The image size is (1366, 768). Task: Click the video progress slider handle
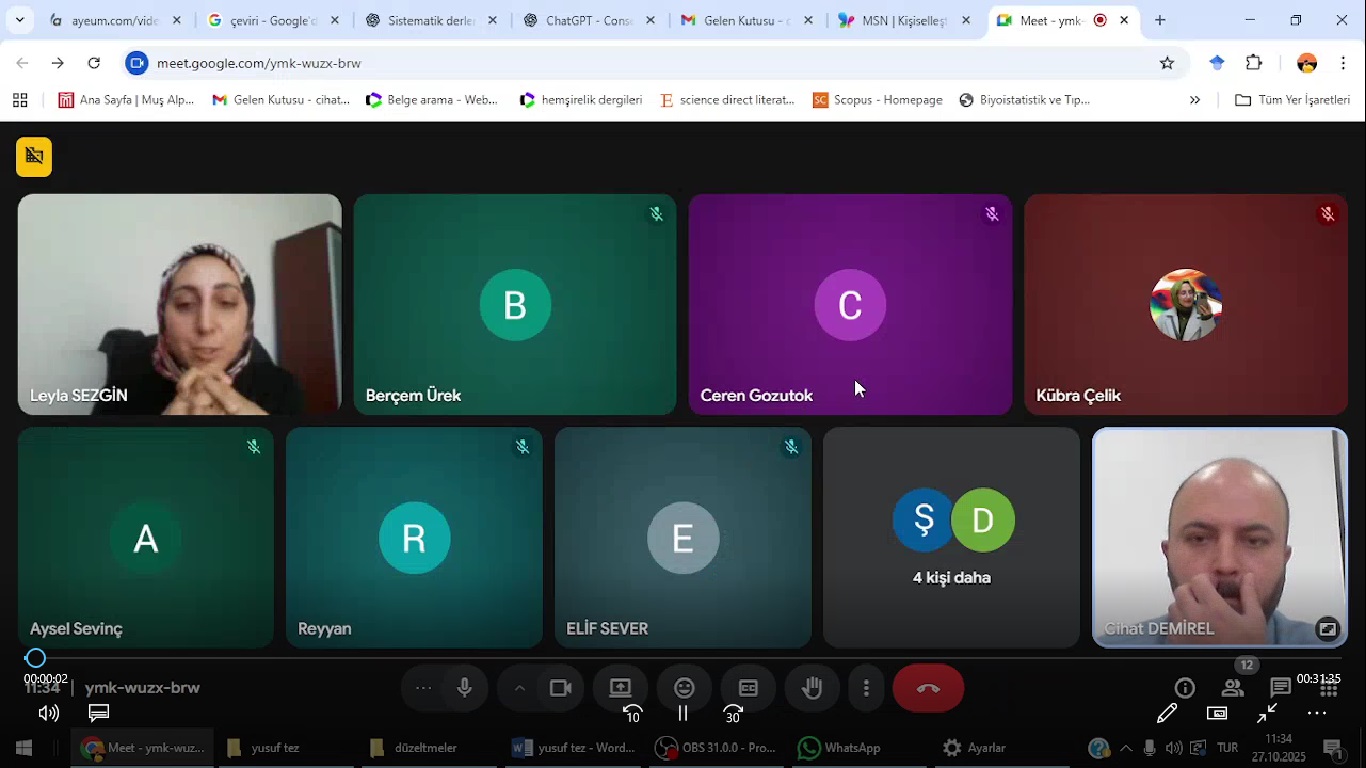(x=36, y=658)
